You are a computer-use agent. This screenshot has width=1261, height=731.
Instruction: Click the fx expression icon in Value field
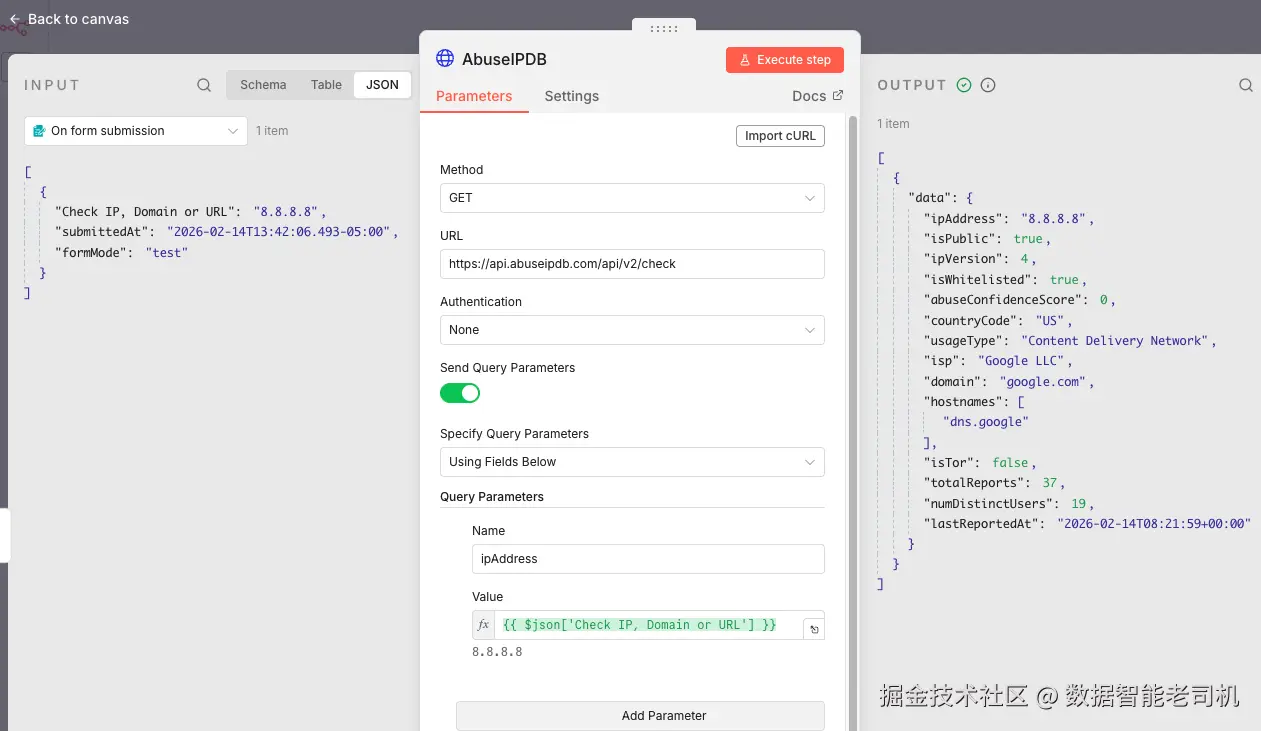[484, 625]
